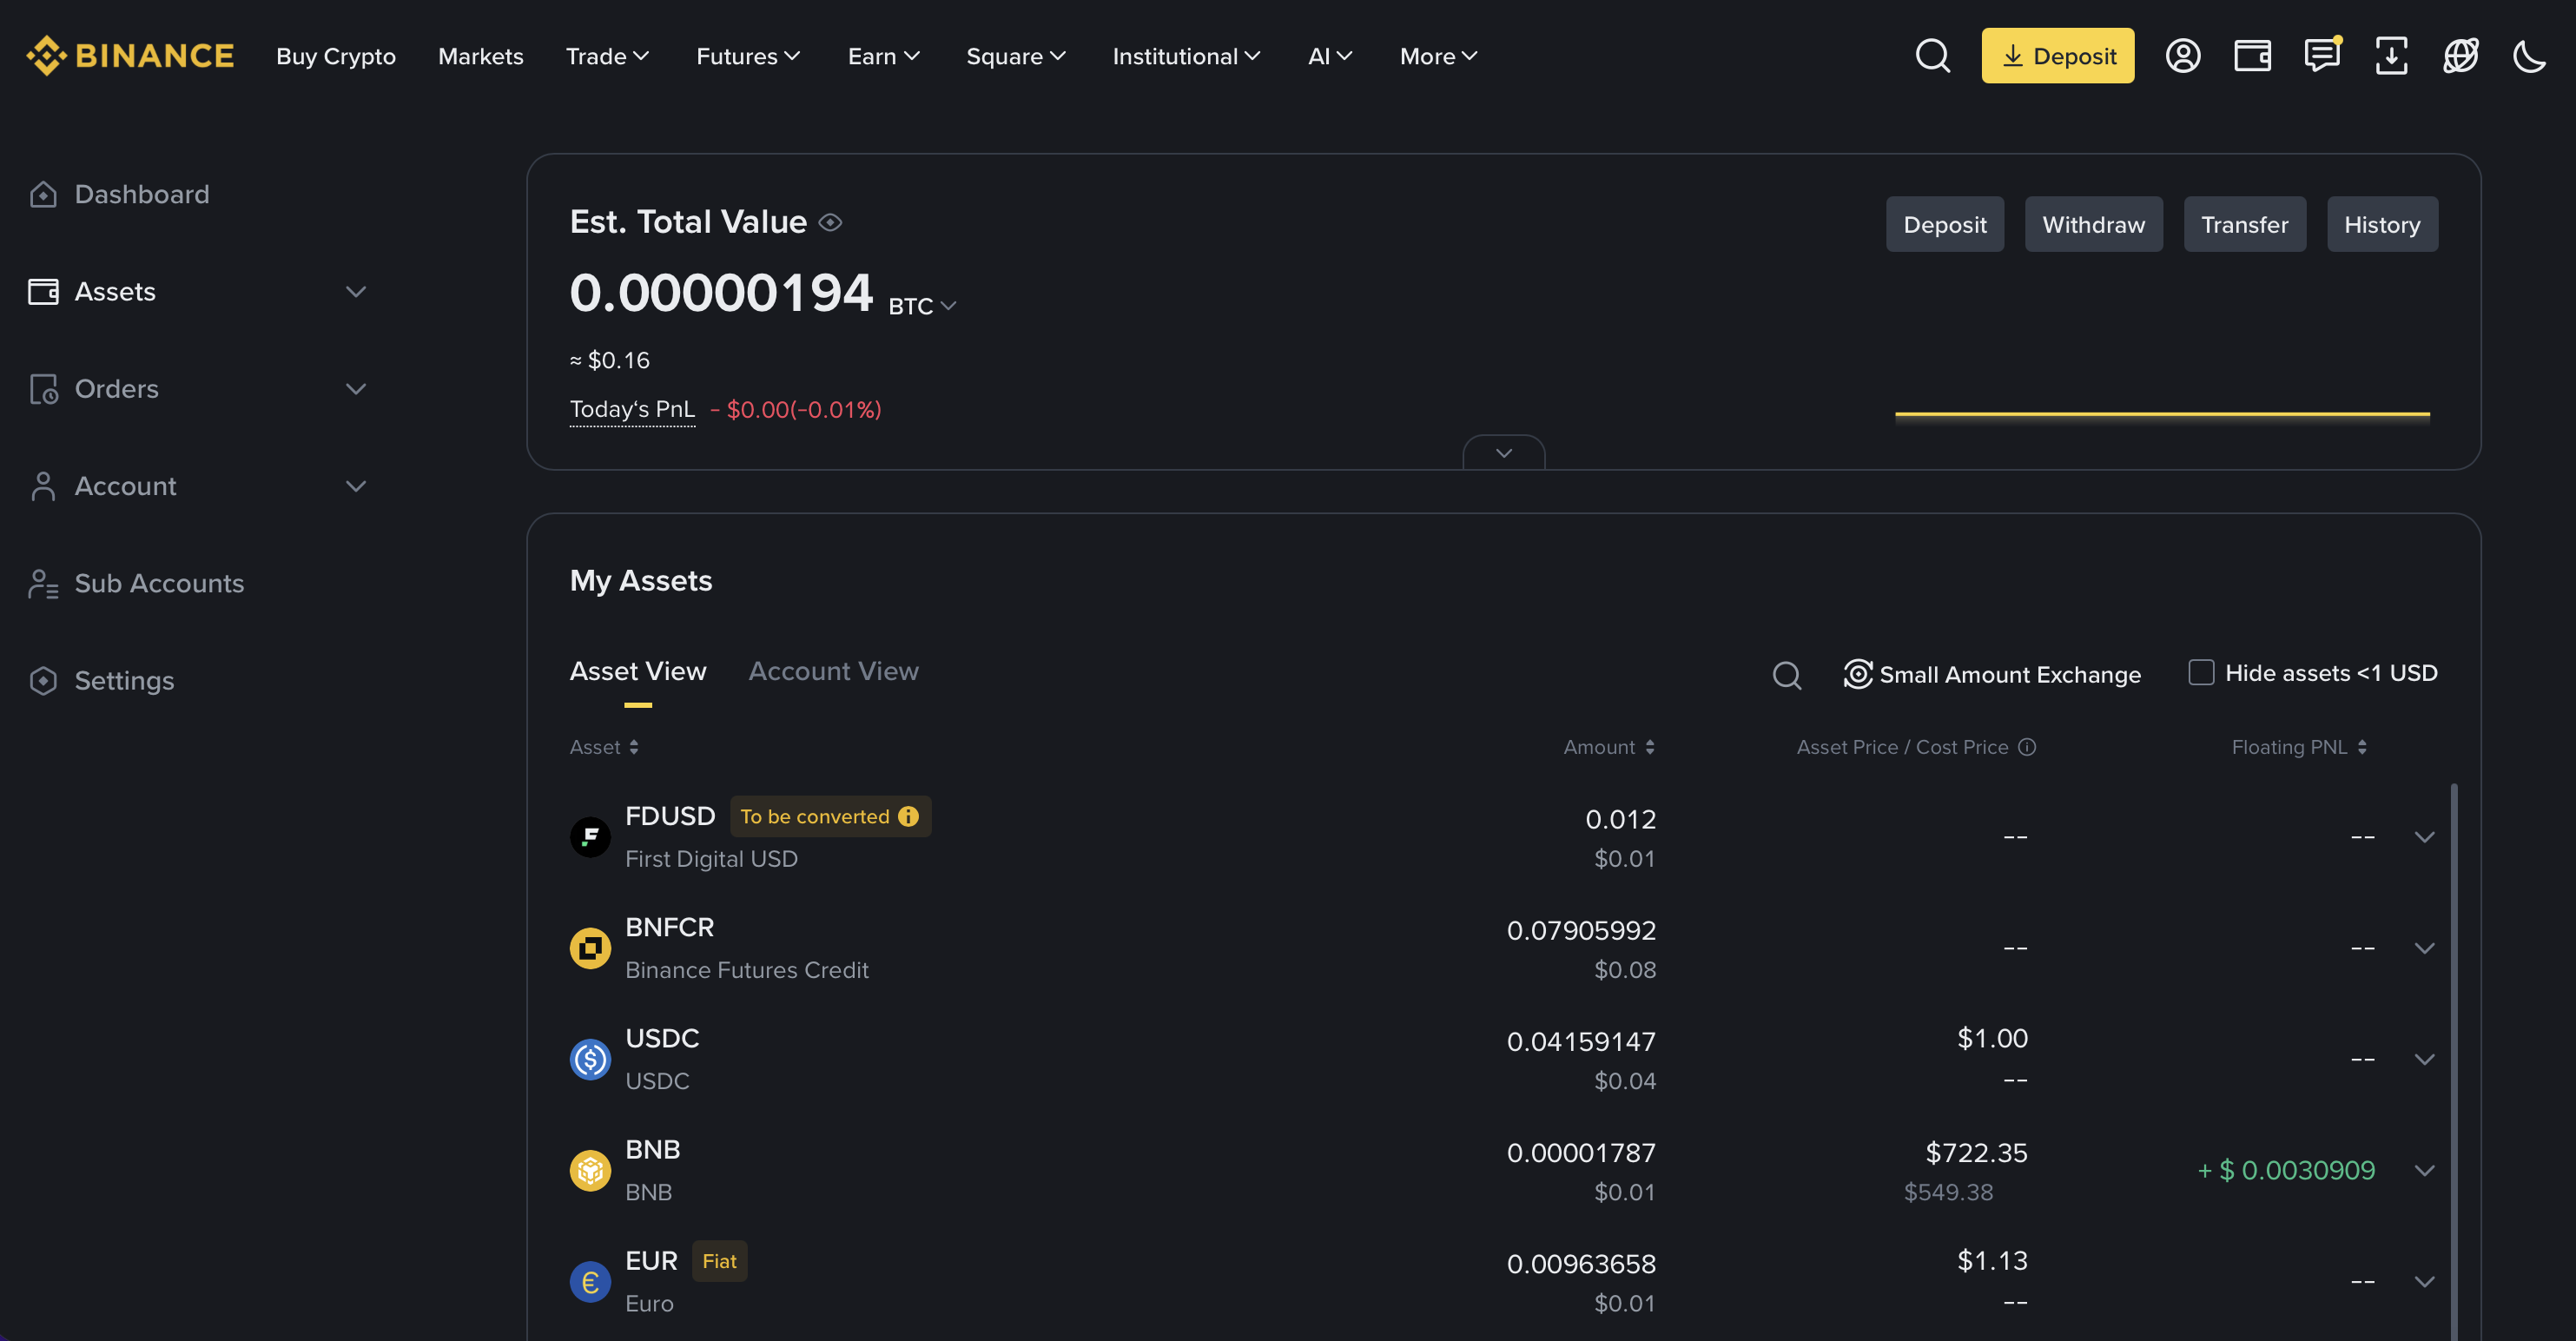Hide balance using the eye icon
Screen dimensions: 2576x1341
(830, 222)
